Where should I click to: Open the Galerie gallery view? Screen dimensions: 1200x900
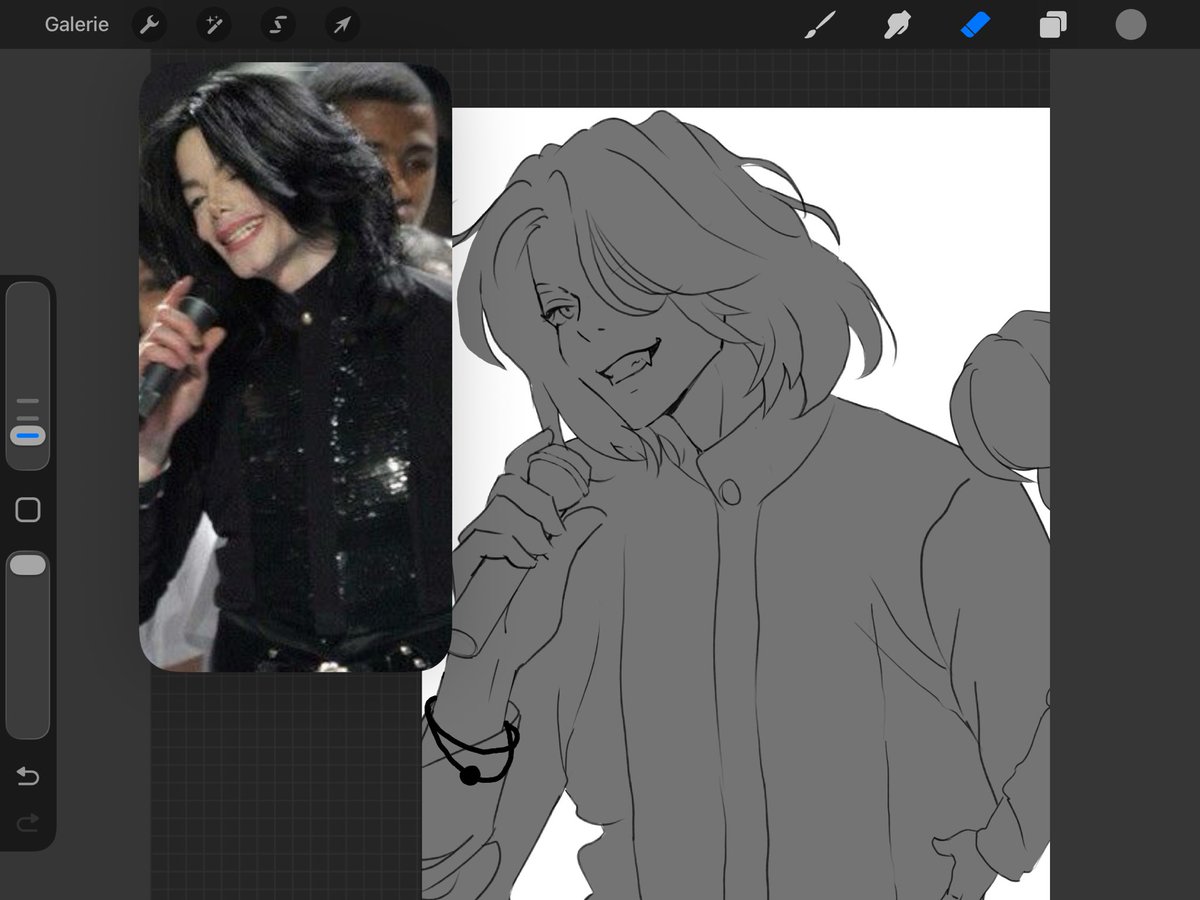tap(77, 24)
